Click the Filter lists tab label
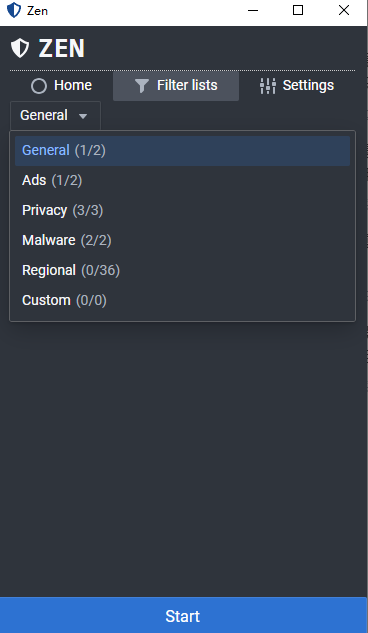 187,85
